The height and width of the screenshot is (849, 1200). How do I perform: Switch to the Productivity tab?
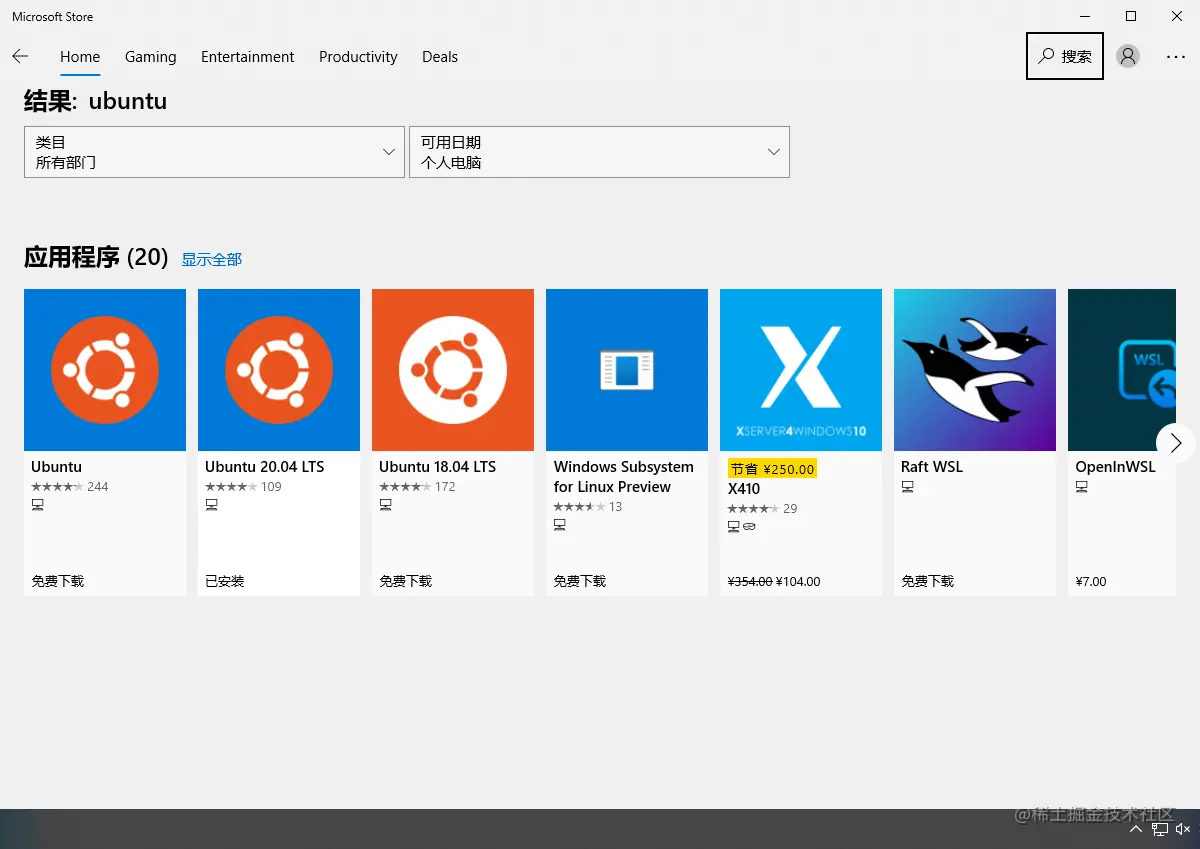tap(358, 57)
